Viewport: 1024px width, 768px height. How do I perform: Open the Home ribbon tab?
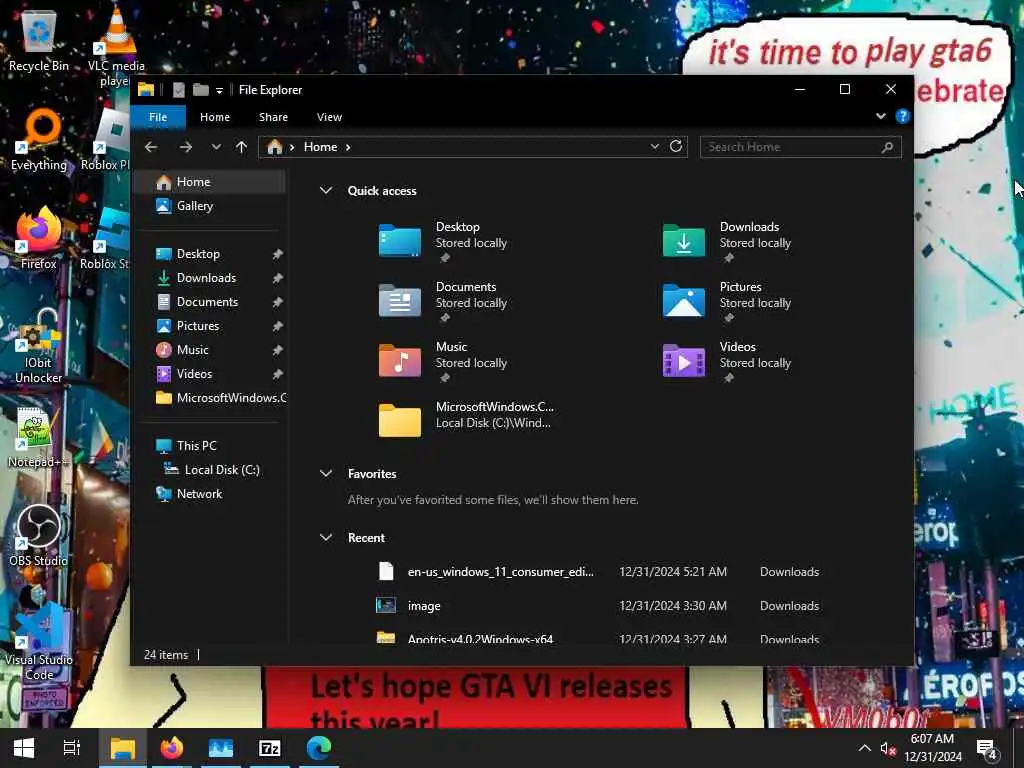click(x=215, y=117)
